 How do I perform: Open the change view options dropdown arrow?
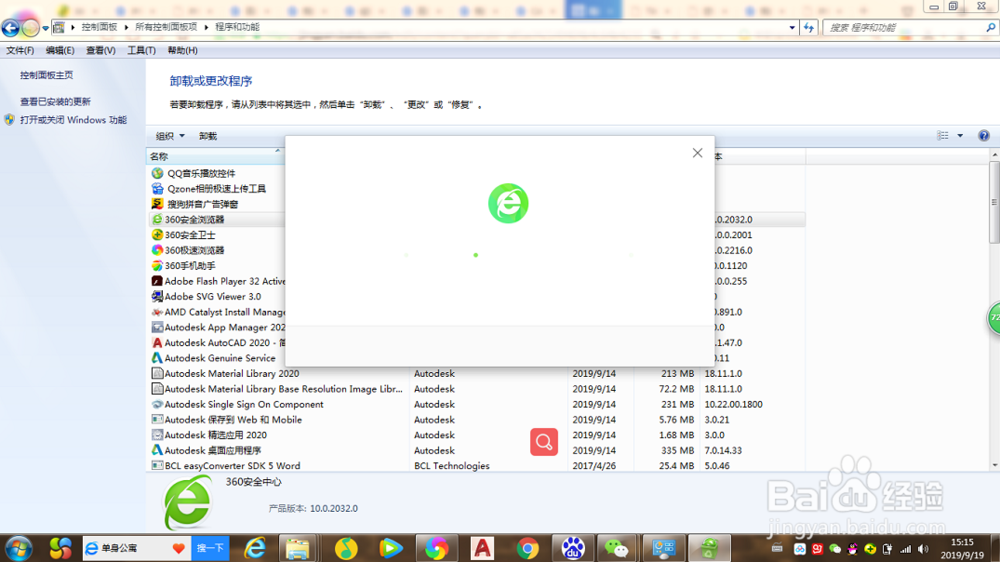960,136
